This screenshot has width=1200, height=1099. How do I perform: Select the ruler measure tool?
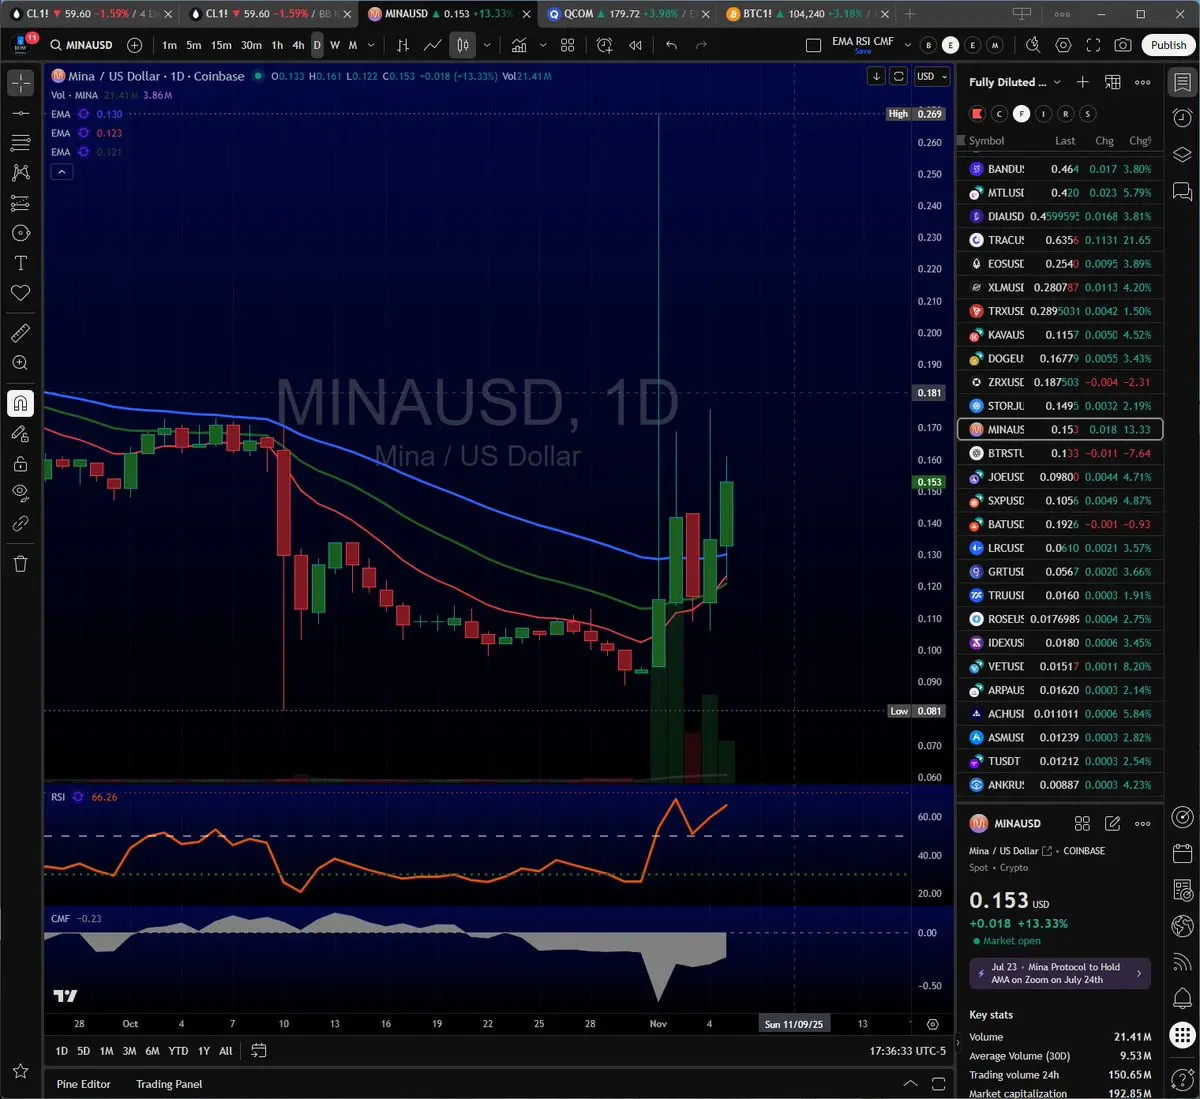tap(20, 333)
